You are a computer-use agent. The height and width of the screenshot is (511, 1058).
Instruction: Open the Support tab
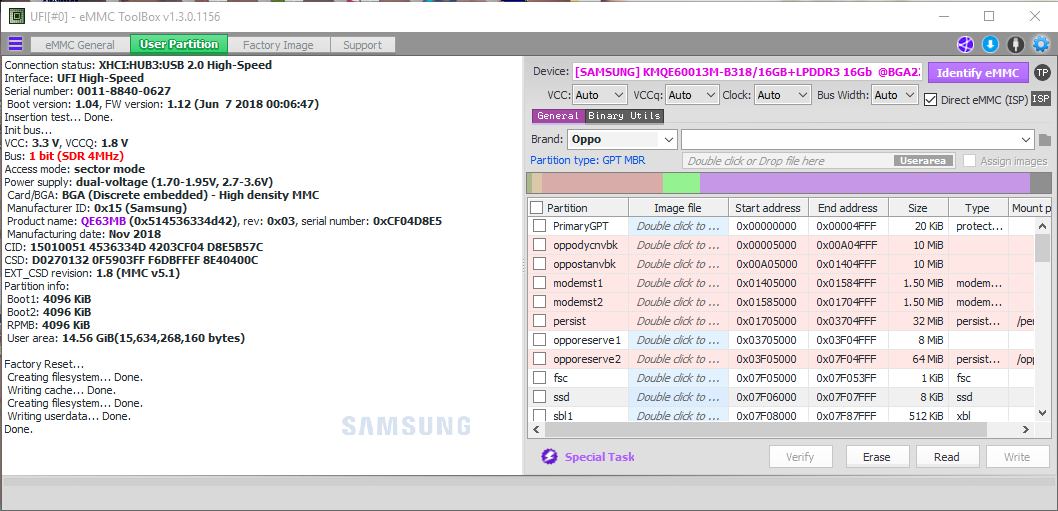point(362,45)
